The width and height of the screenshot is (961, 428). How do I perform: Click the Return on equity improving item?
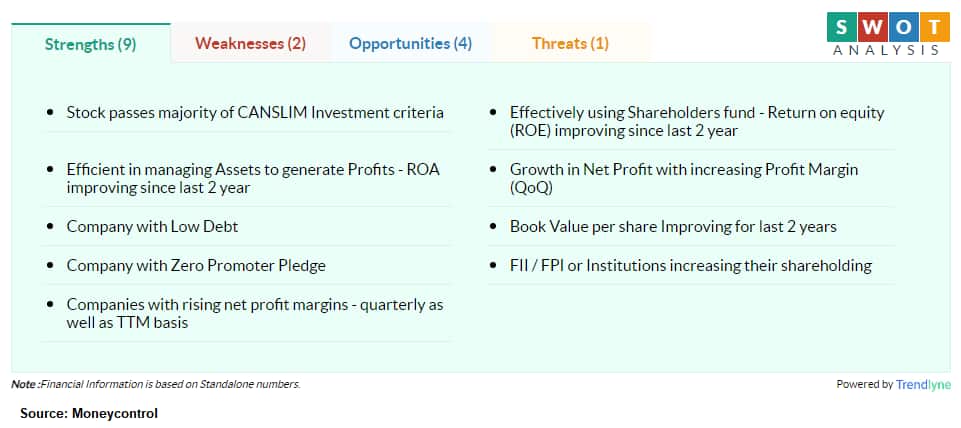(691, 121)
